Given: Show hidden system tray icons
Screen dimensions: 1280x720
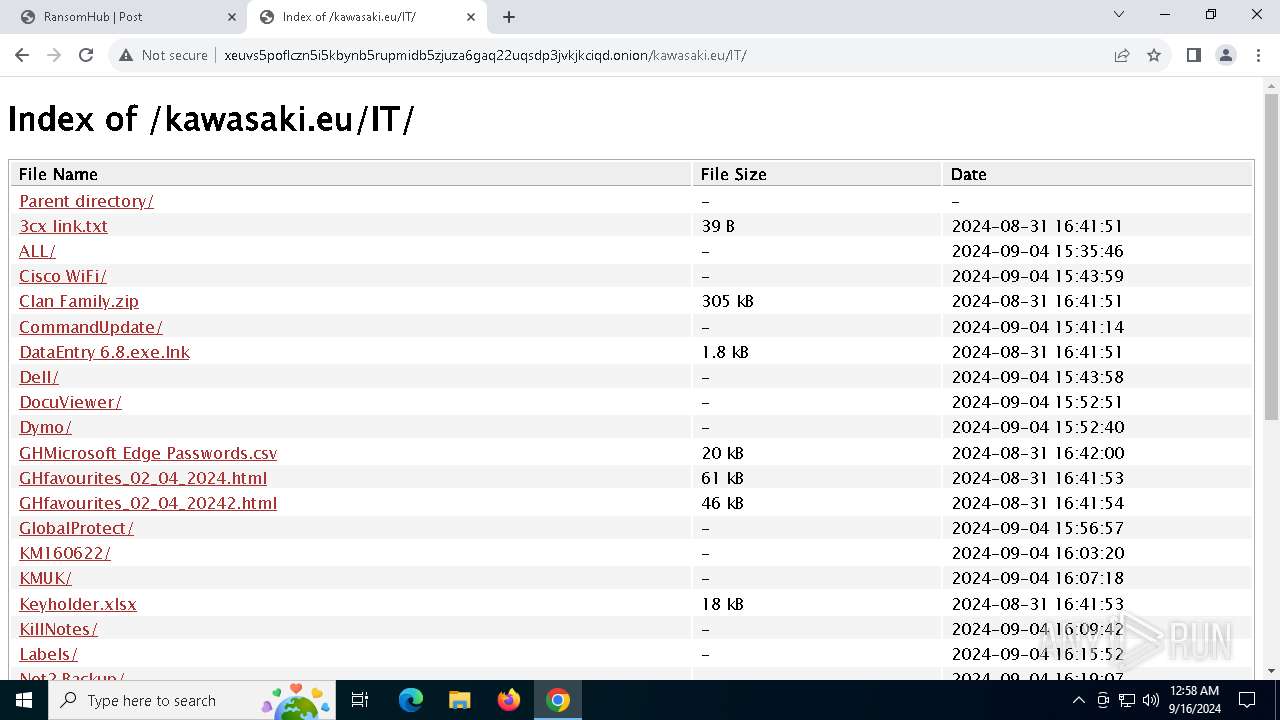Looking at the screenshot, I should [x=1078, y=700].
